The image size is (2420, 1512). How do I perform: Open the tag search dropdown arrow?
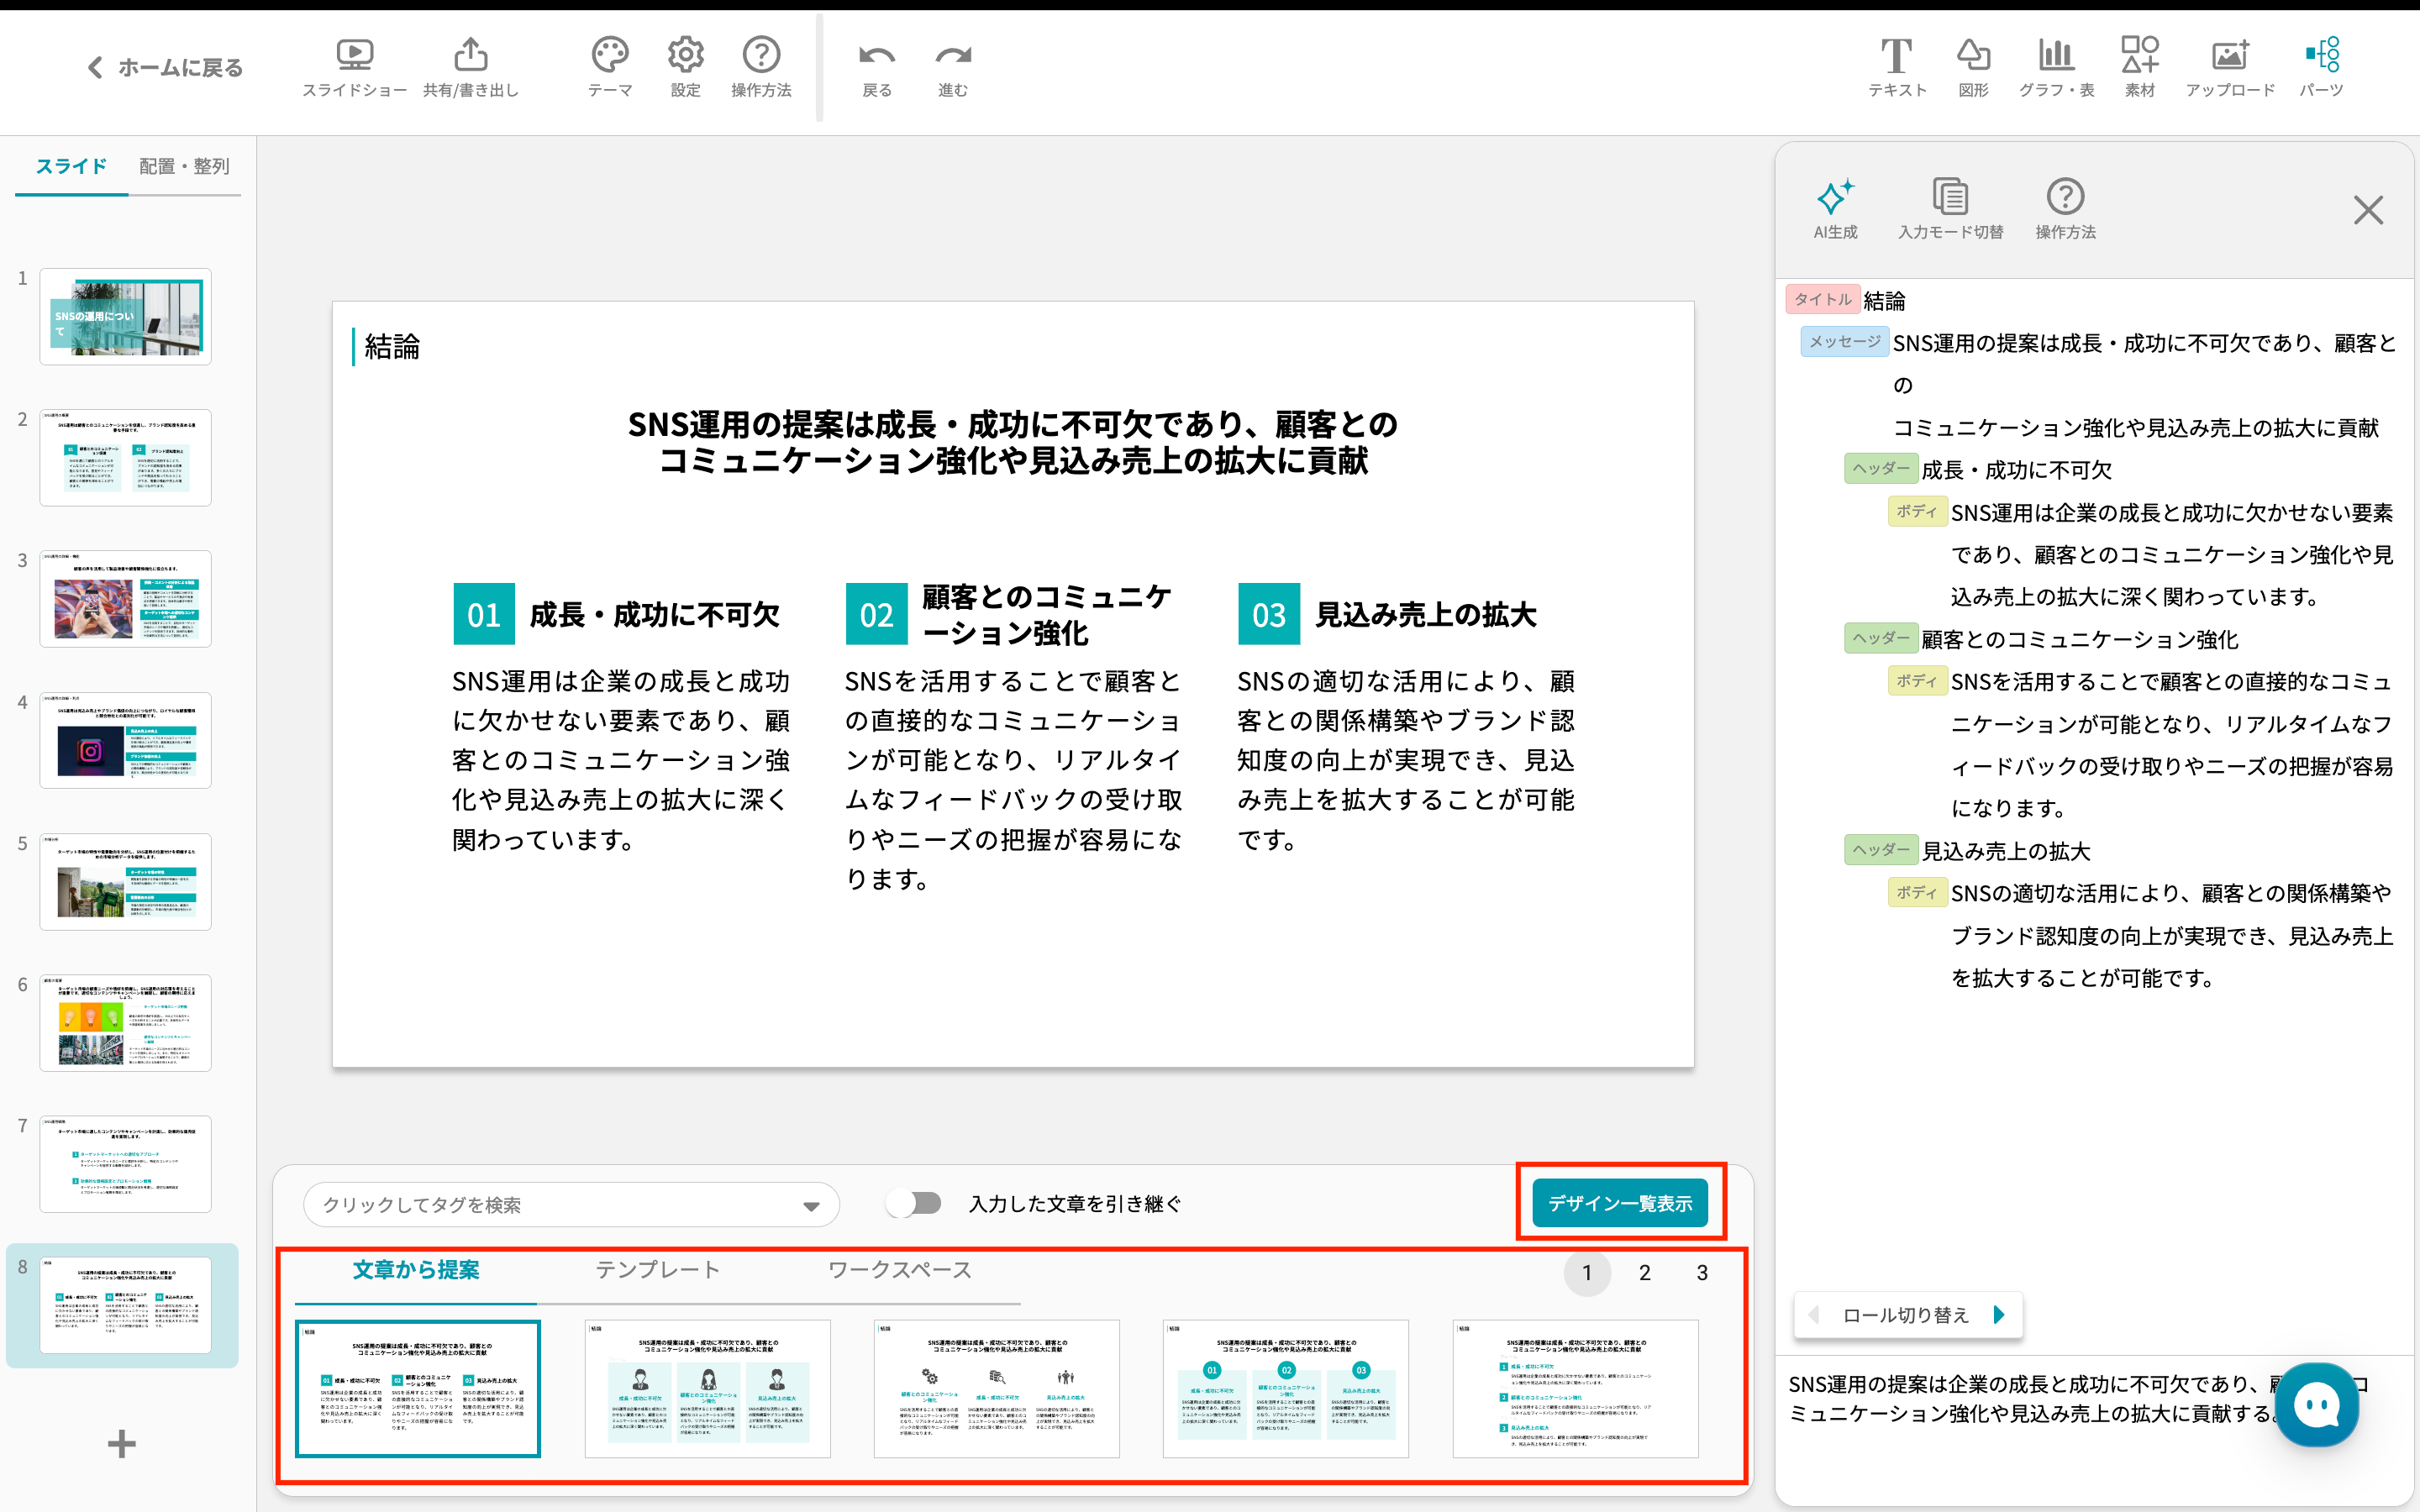(811, 1206)
